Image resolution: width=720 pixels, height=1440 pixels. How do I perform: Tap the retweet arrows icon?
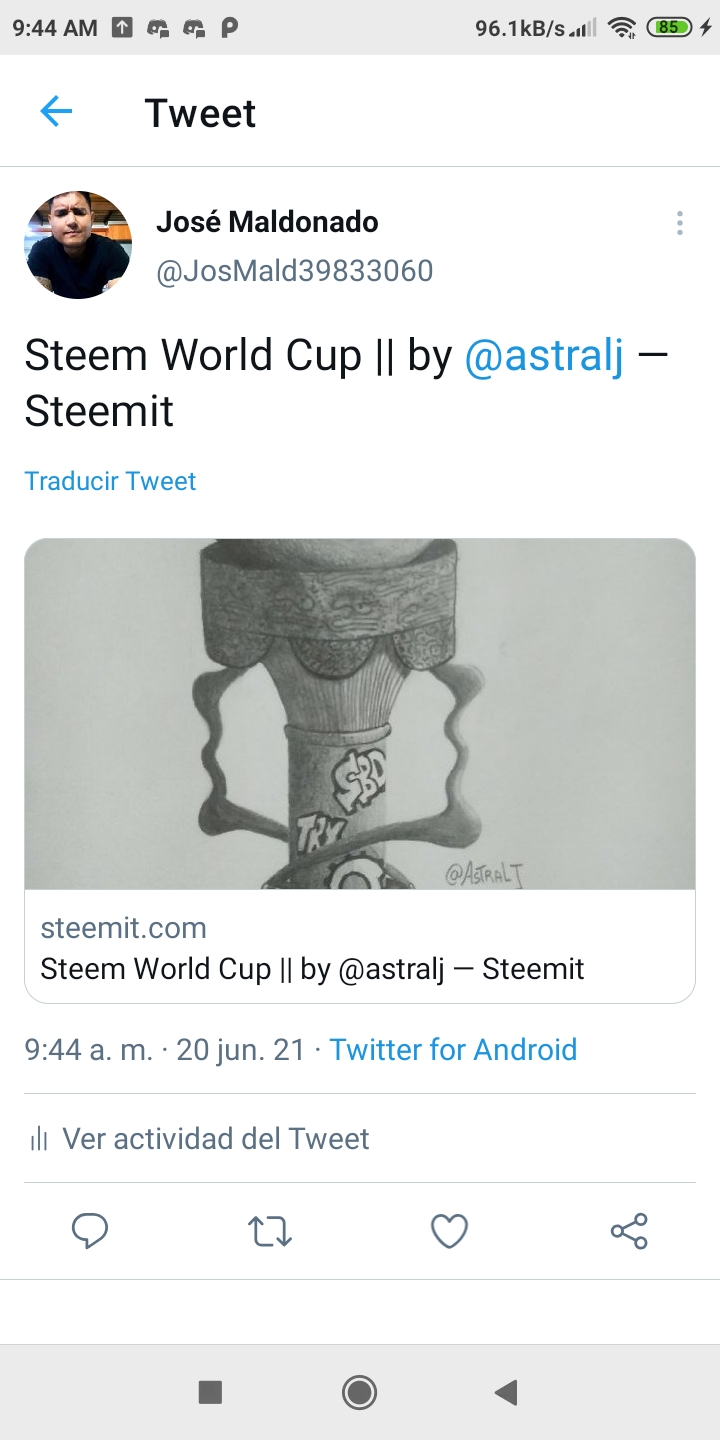coord(270,1231)
